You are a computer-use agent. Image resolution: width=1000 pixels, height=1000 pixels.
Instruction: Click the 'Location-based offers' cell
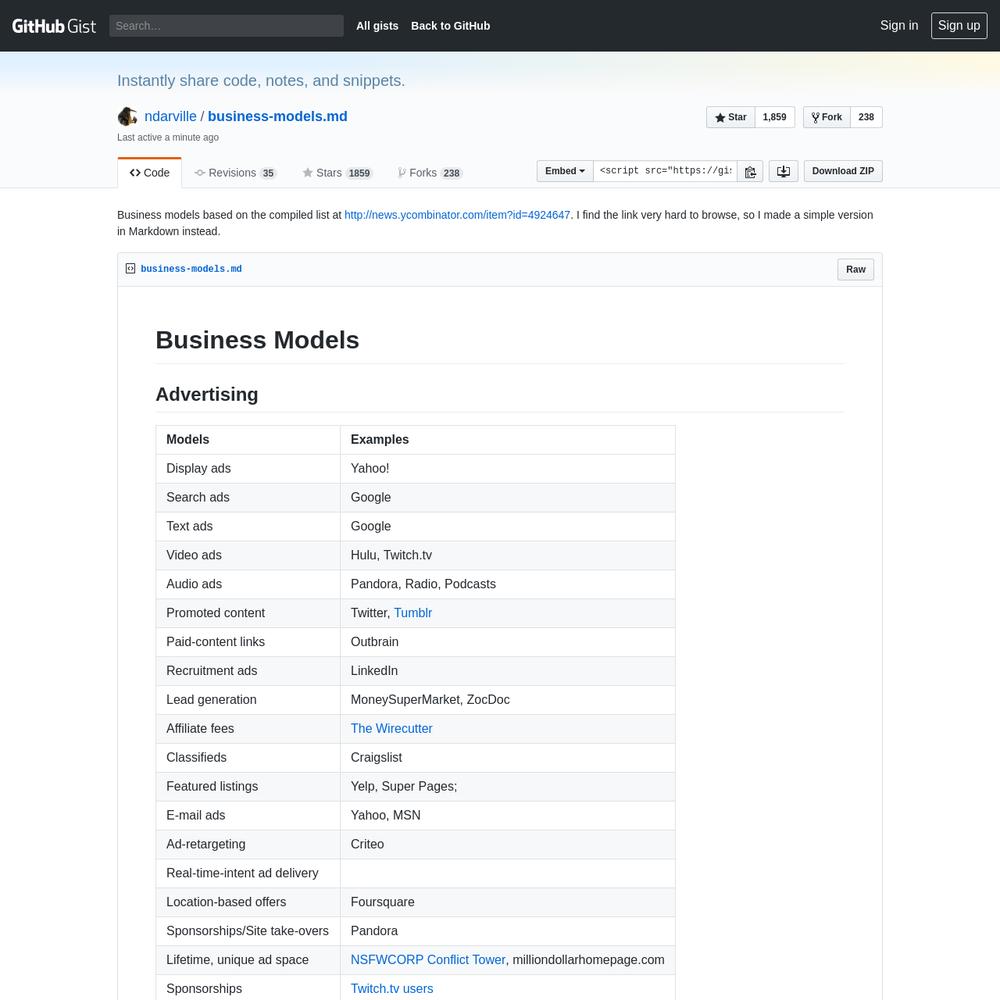pos(249,902)
